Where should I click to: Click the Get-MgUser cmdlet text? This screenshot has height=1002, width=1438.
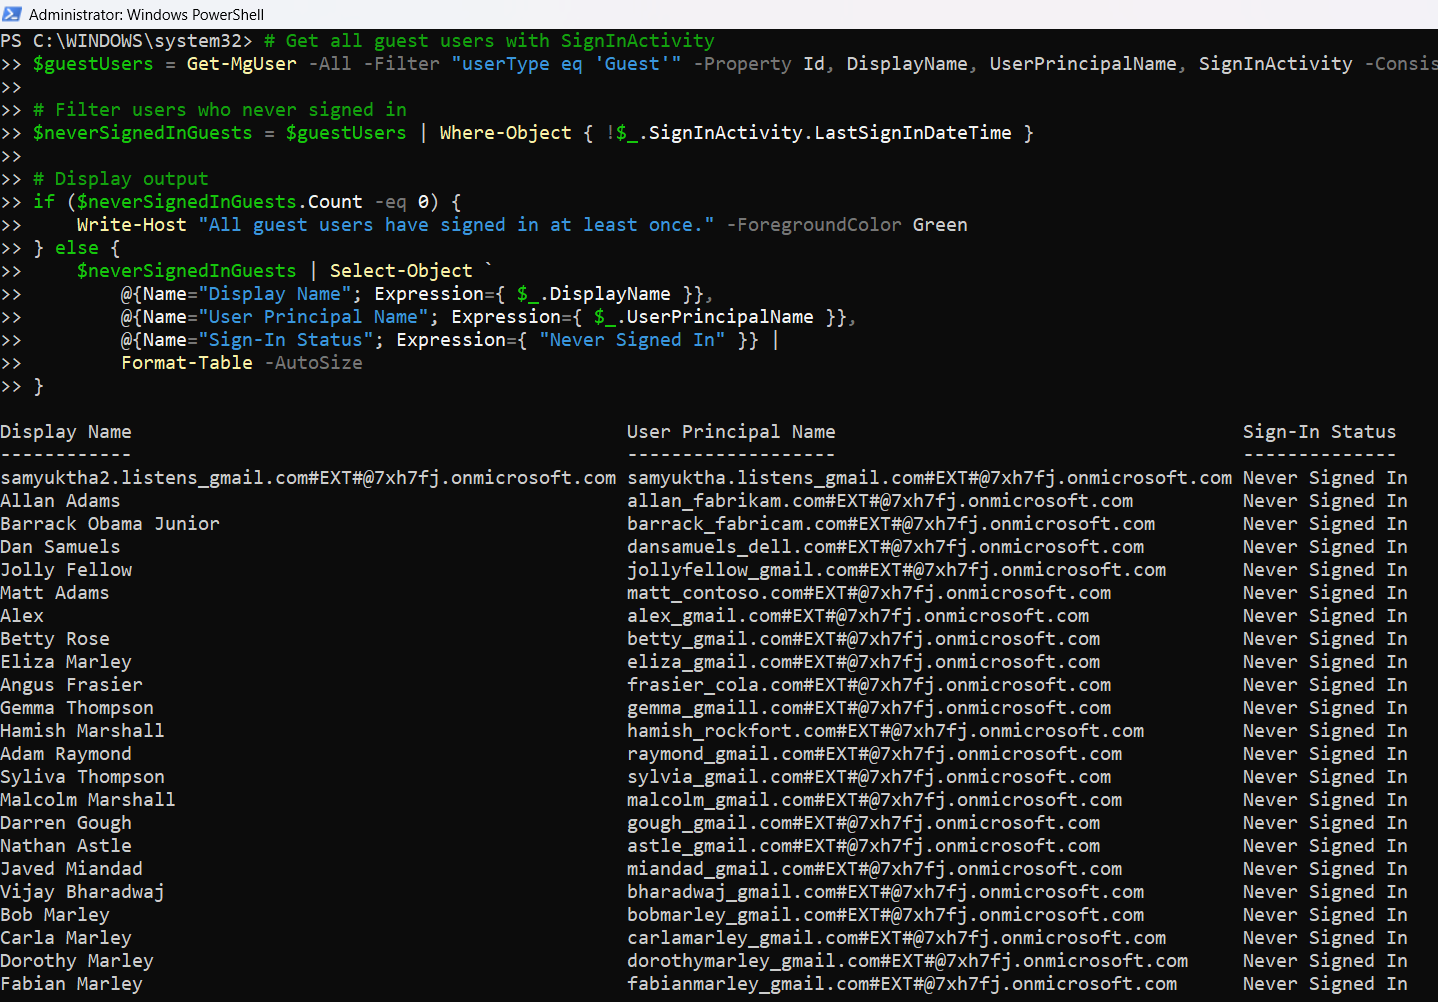click(241, 64)
